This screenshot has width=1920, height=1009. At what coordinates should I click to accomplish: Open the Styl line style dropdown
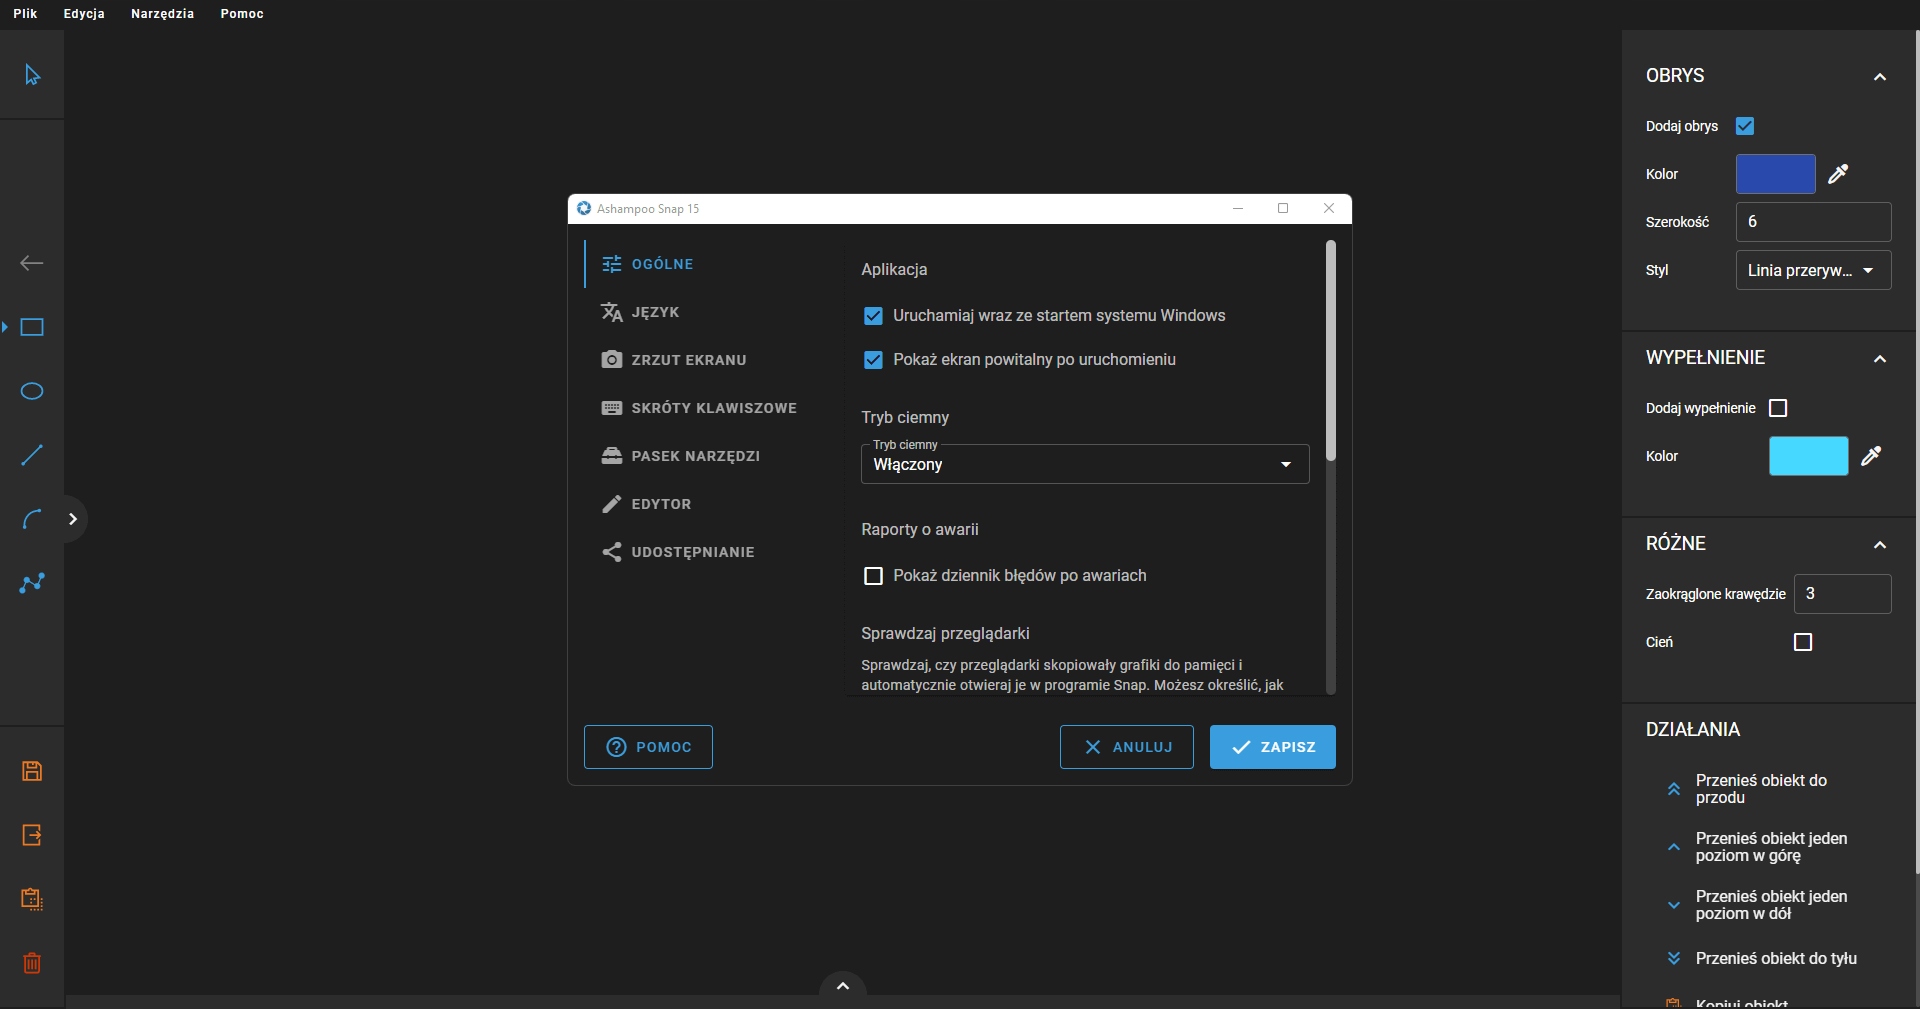point(1813,270)
